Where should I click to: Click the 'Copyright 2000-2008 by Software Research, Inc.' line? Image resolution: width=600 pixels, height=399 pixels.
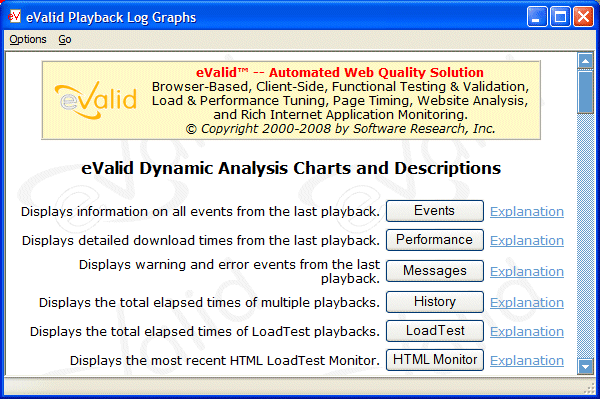click(x=341, y=129)
